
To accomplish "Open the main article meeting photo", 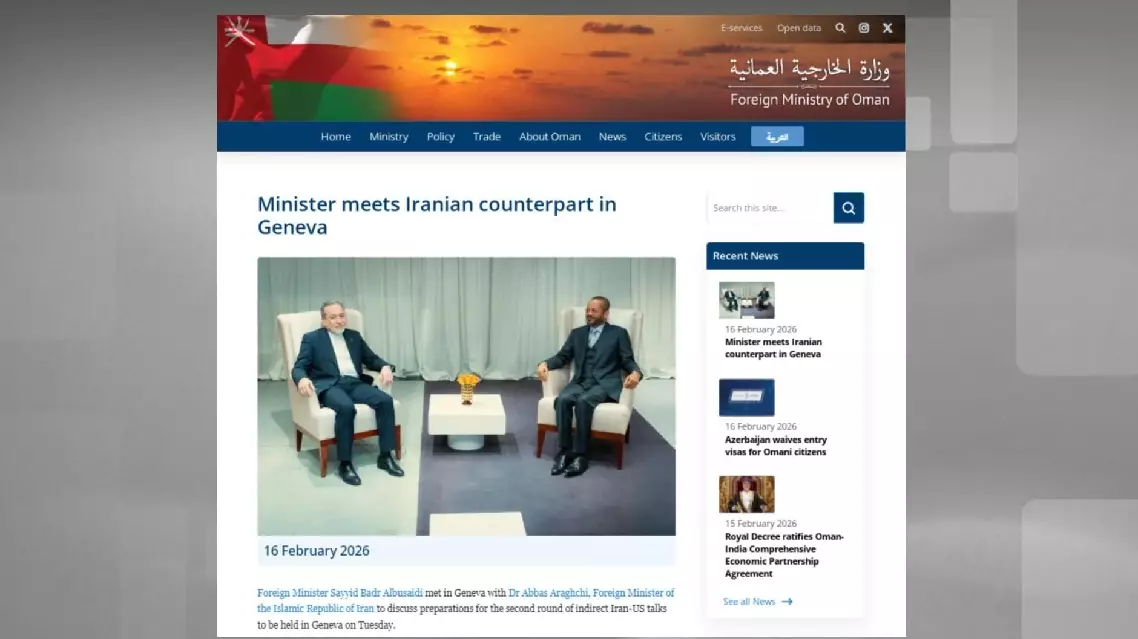I will [x=466, y=396].
